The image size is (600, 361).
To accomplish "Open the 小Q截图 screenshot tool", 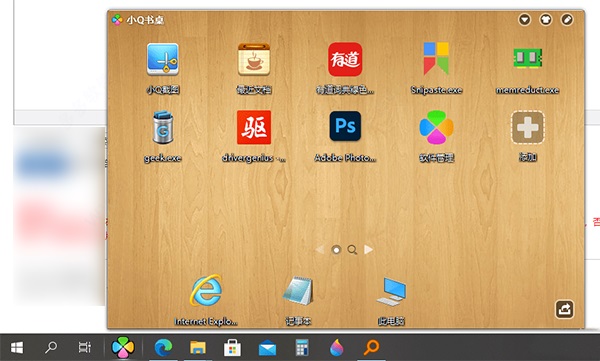I will 163,59.
